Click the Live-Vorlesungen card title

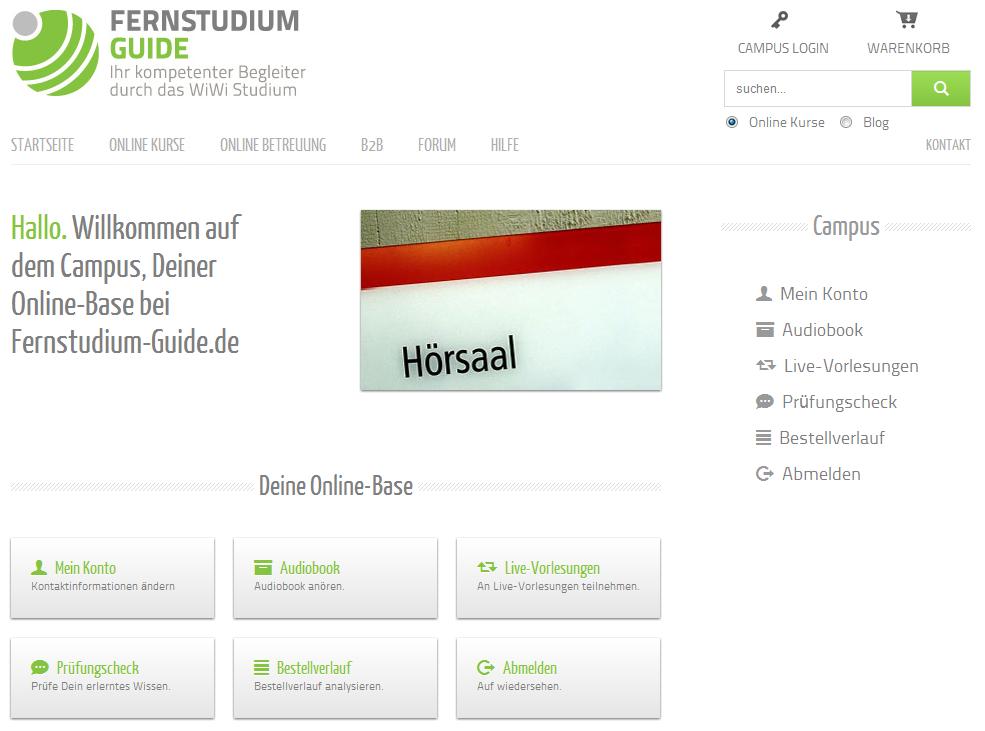(x=552, y=568)
